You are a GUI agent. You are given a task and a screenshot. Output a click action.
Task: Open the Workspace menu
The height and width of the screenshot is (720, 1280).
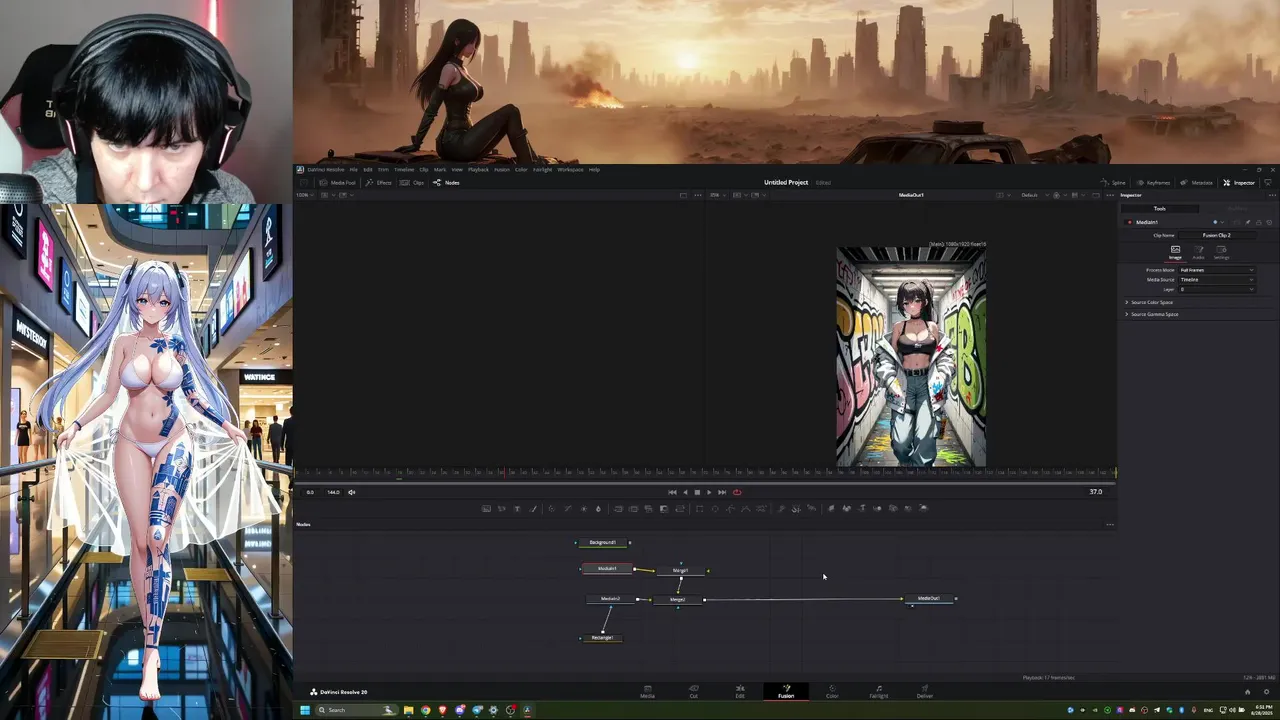coord(570,169)
